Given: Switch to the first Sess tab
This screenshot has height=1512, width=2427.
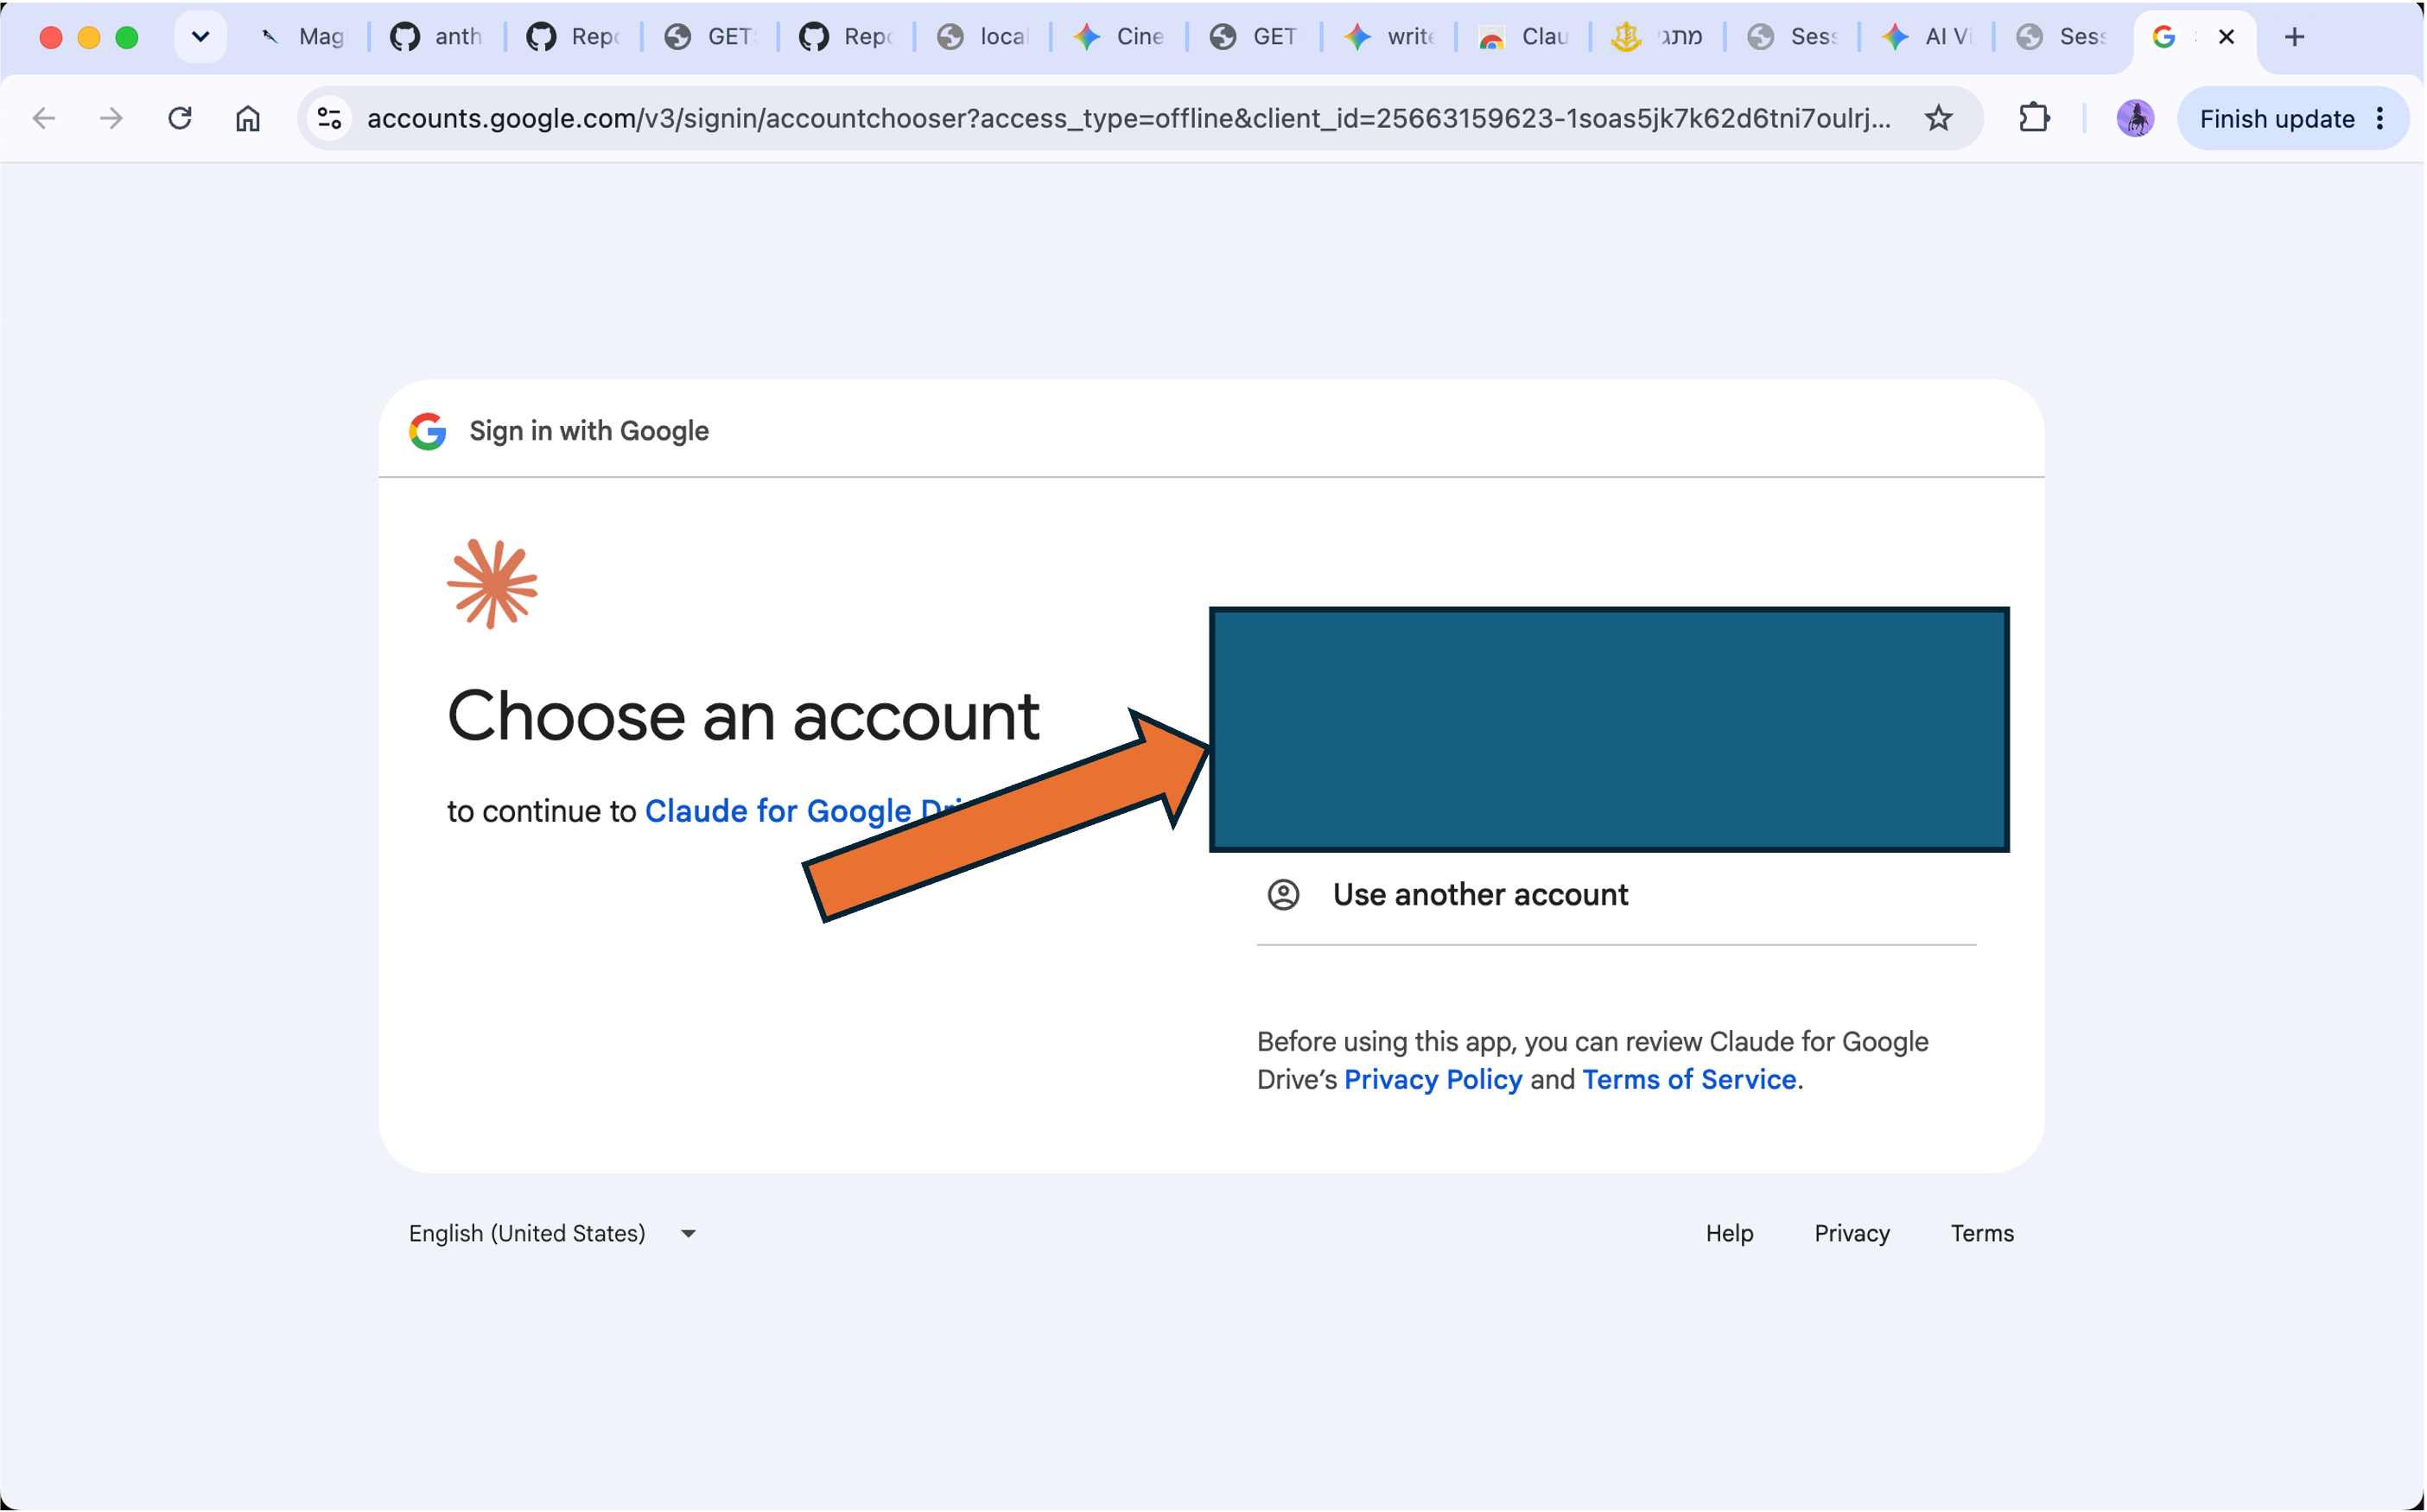Looking at the screenshot, I should 1794,37.
